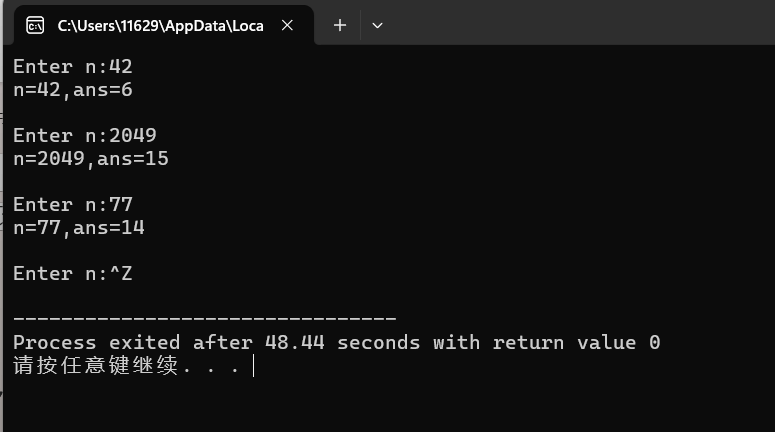
Task: Click the blank terminal area below the output
Action: click(x=388, y=405)
